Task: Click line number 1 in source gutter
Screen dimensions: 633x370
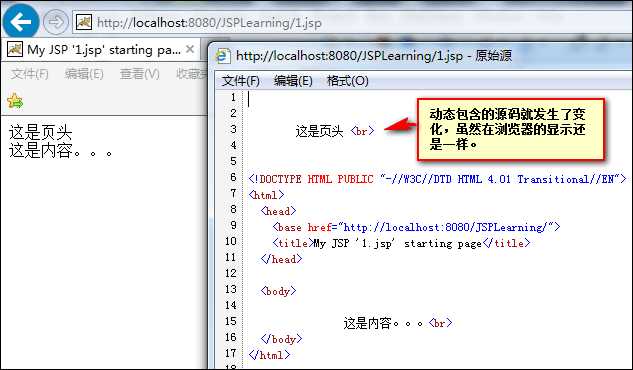Action: coord(233,97)
